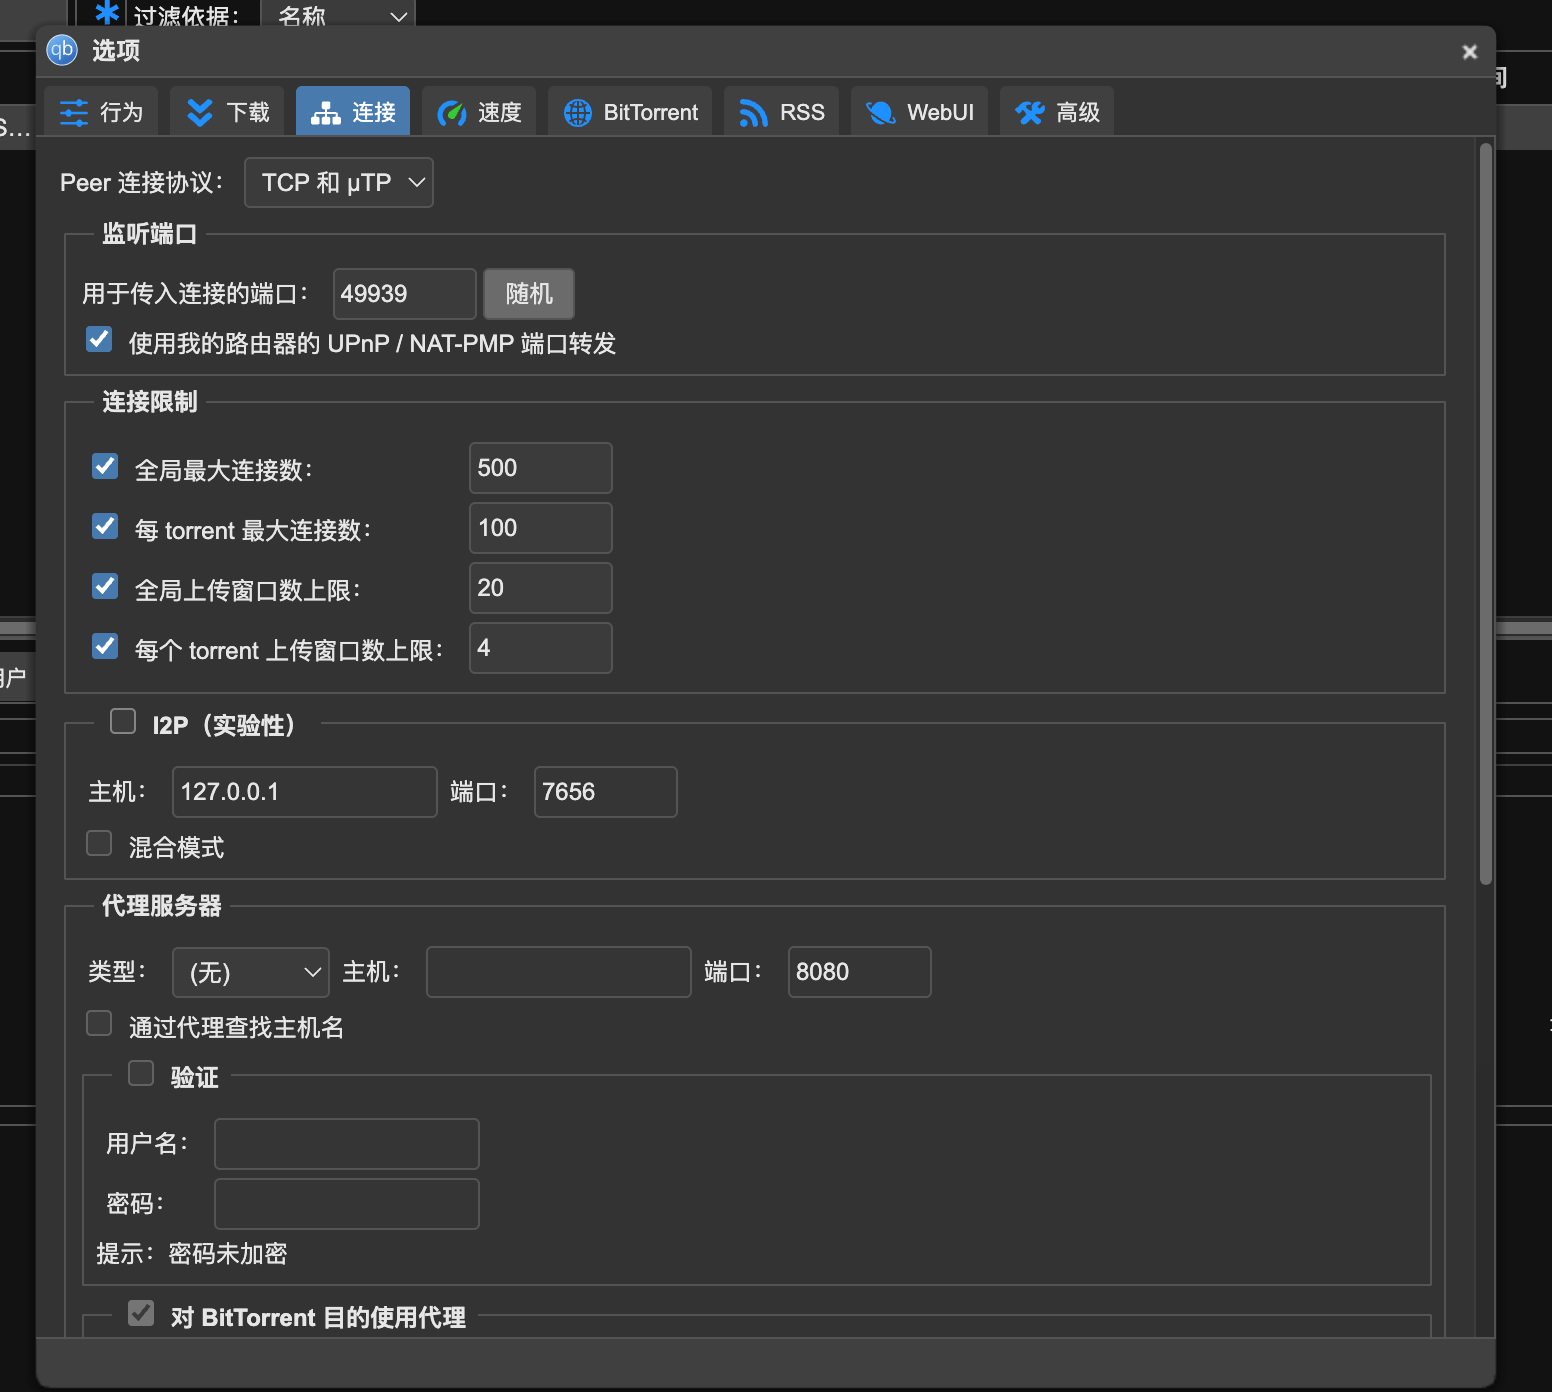Click the Speed (速度) gauge icon
Image resolution: width=1552 pixels, height=1392 pixels.
452,112
